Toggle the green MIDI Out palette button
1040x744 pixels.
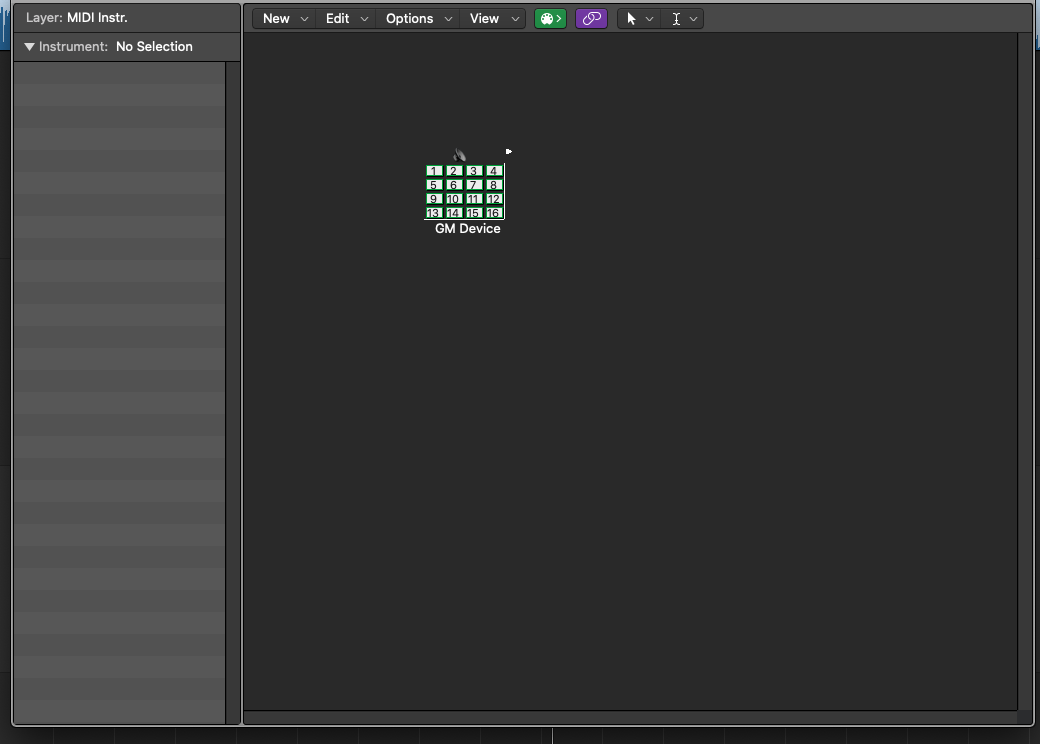click(x=550, y=19)
